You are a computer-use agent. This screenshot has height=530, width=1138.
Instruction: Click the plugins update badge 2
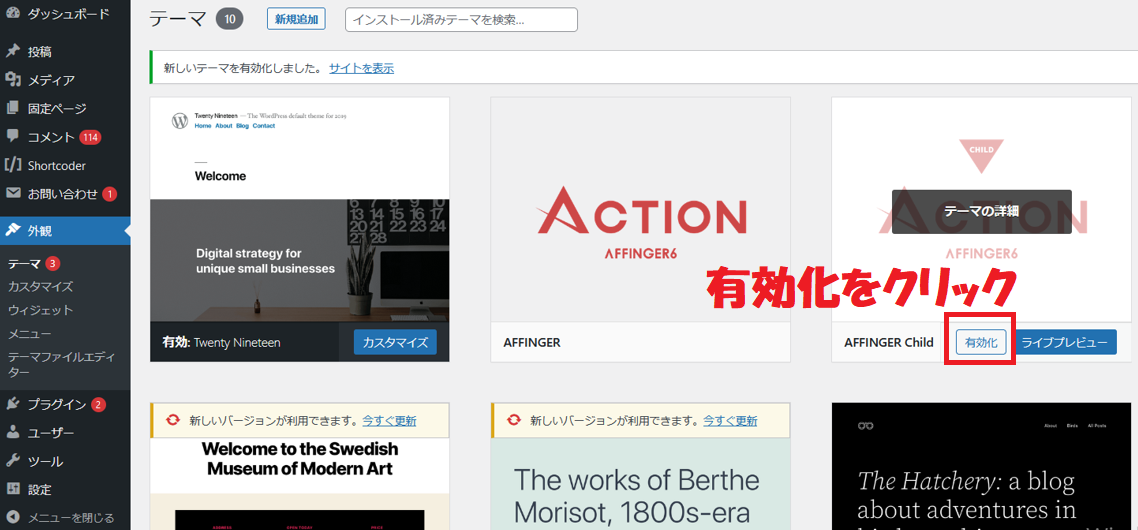coord(99,404)
